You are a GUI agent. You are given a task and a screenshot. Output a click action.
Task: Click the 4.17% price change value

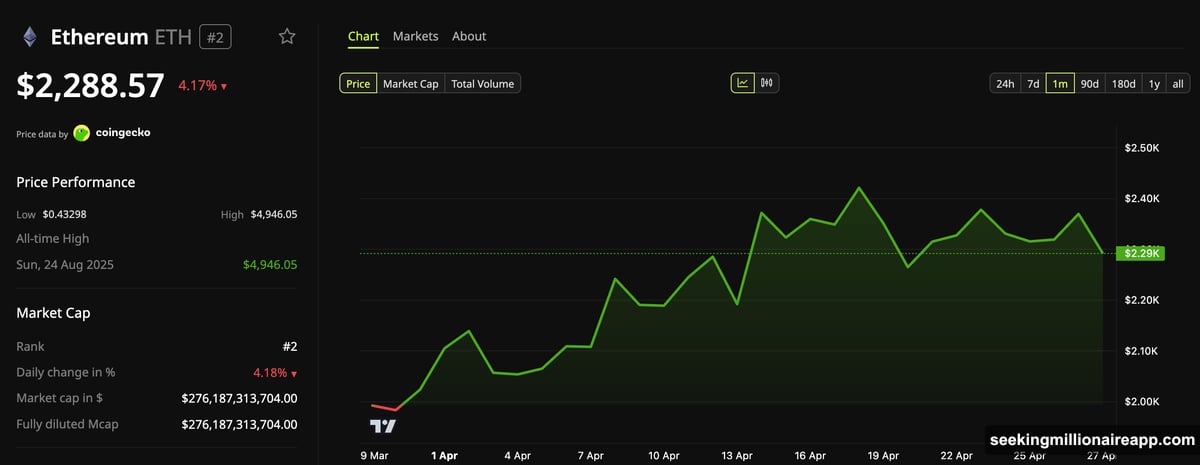click(x=197, y=86)
